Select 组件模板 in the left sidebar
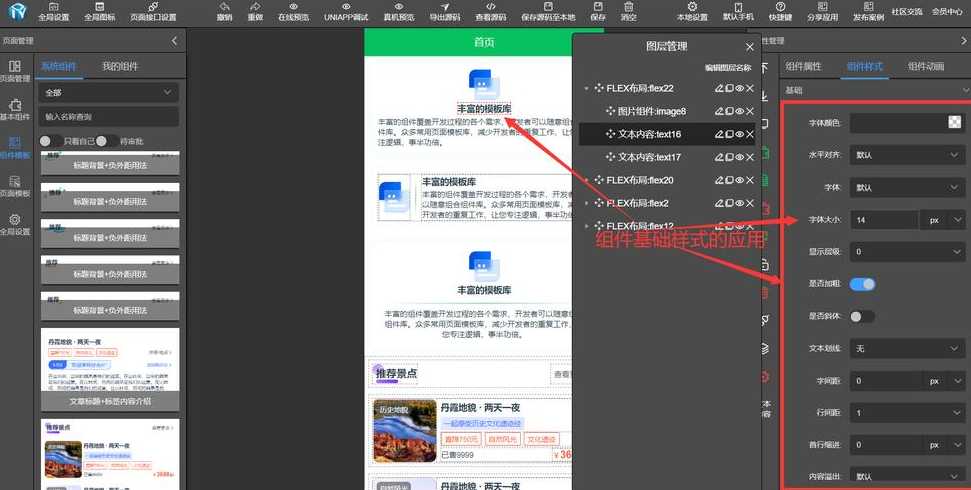Screen dimensions: 971x490 pos(15,147)
